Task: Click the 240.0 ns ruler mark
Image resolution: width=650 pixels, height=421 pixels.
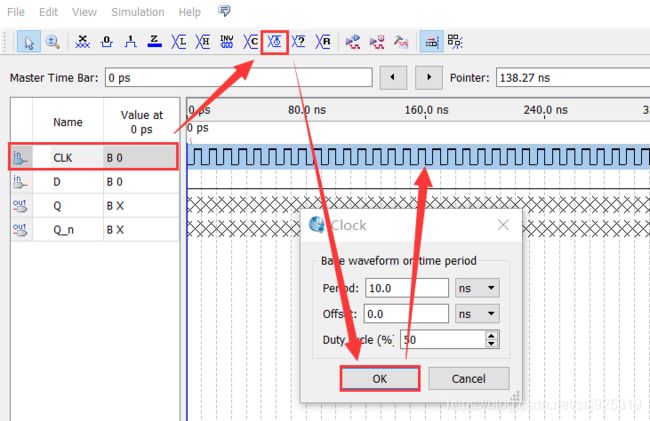Action: pyautogui.click(x=546, y=110)
